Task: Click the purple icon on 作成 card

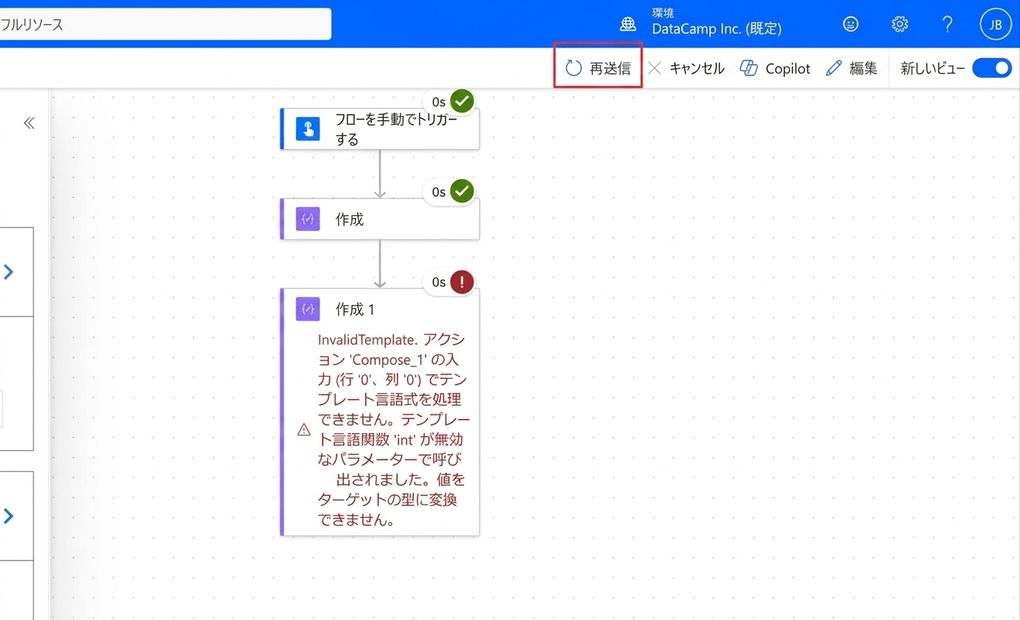Action: click(308, 219)
